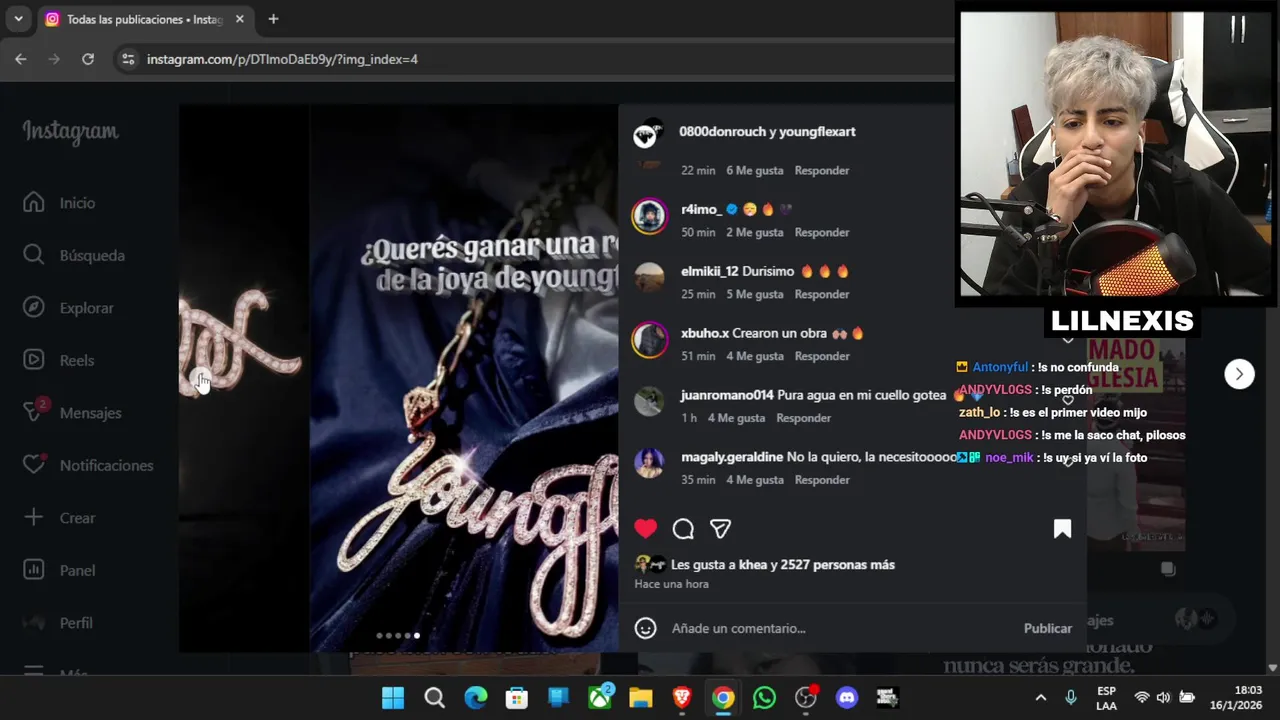Open Perfil in the sidebar
This screenshot has width=1280, height=720.
76,623
